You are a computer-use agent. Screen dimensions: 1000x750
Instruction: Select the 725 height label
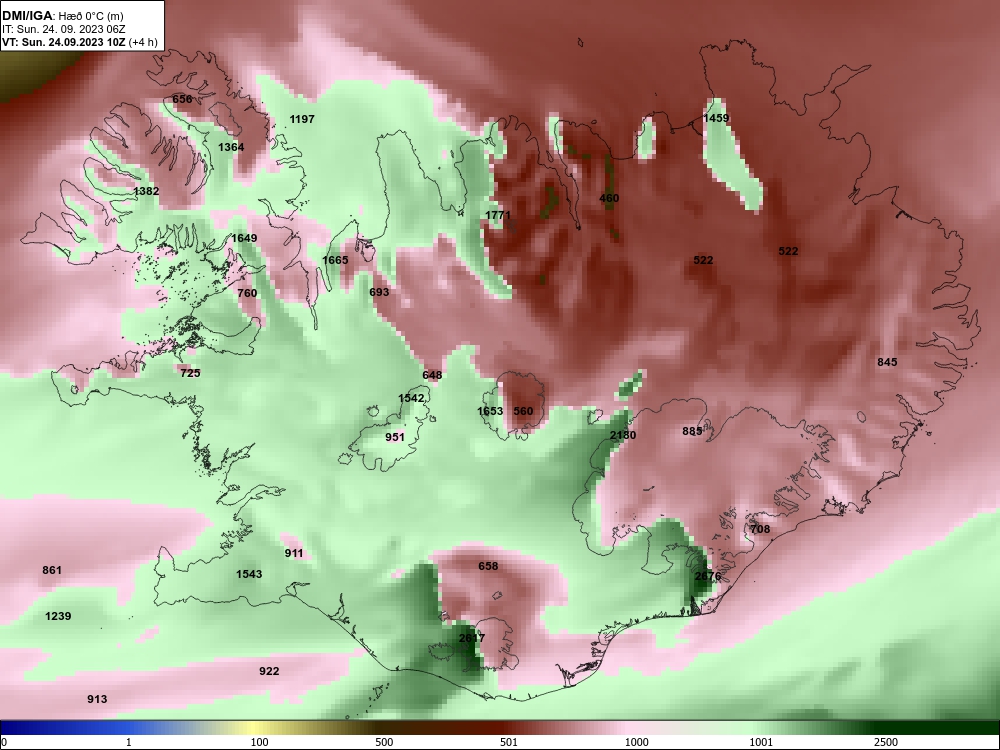pyautogui.click(x=190, y=372)
